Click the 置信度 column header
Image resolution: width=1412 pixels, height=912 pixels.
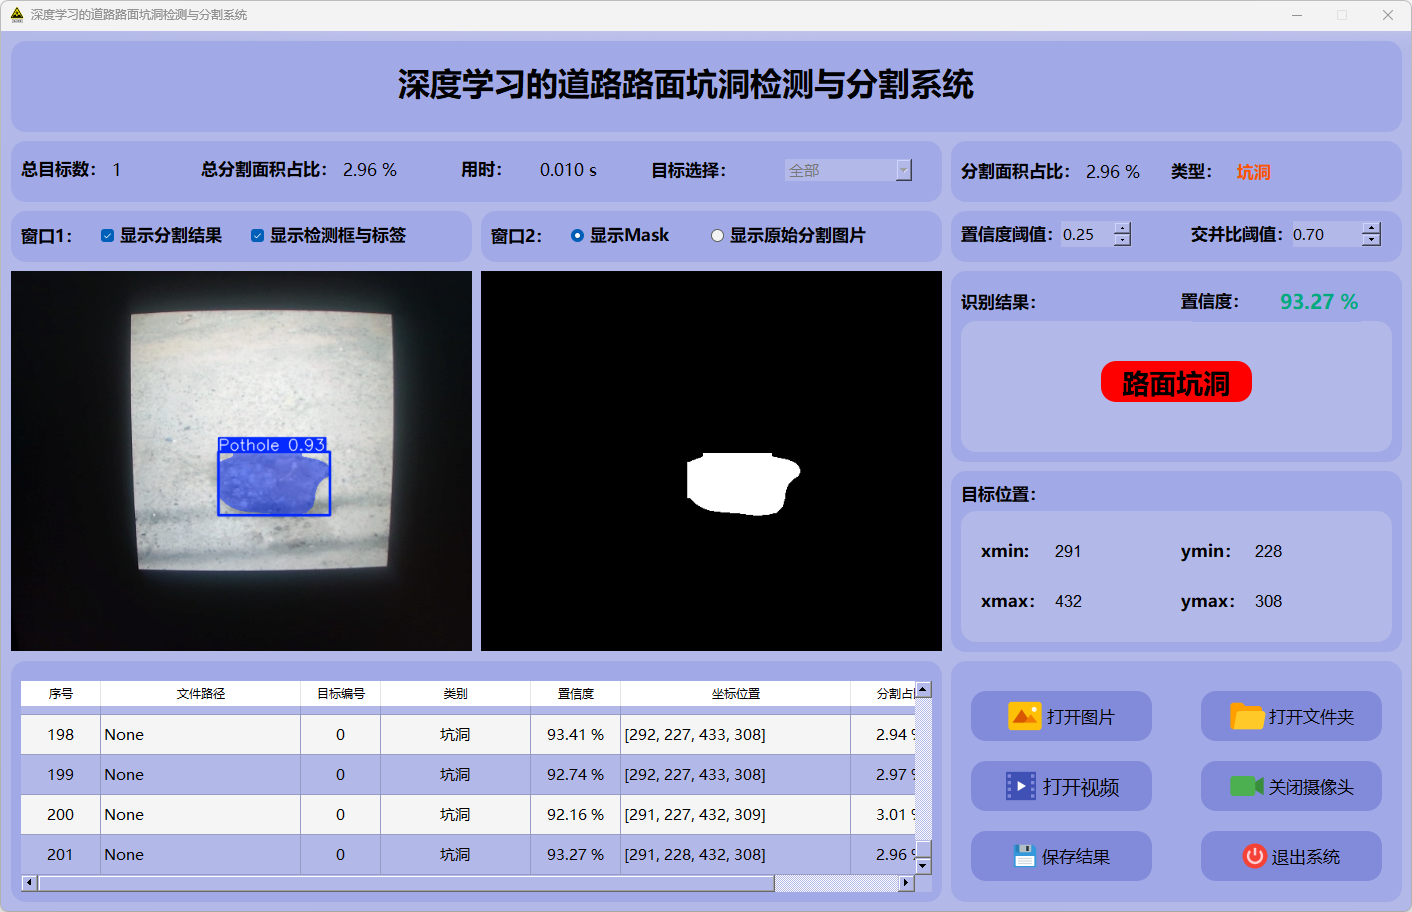pyautogui.click(x=575, y=693)
